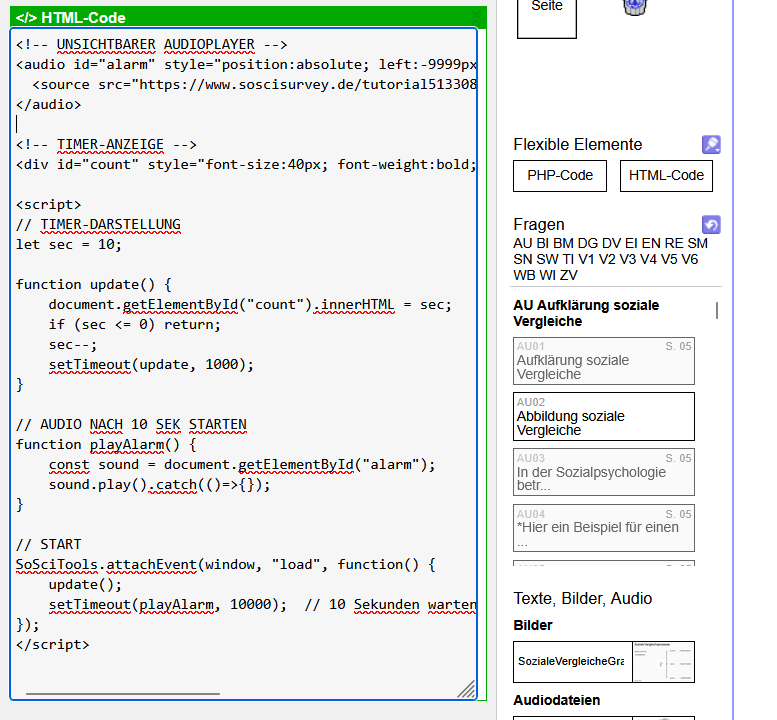Click the question list vertical scrollbar
This screenshot has width=777, height=720.
point(717,310)
